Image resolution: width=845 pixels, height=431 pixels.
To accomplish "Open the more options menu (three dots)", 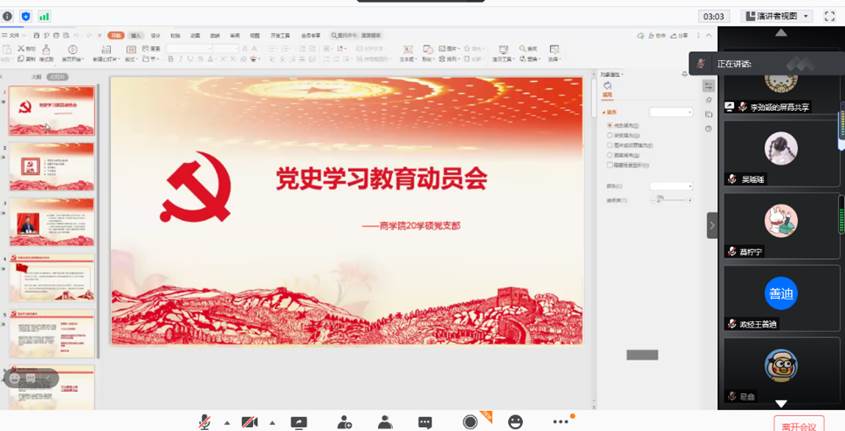I will 559,422.
